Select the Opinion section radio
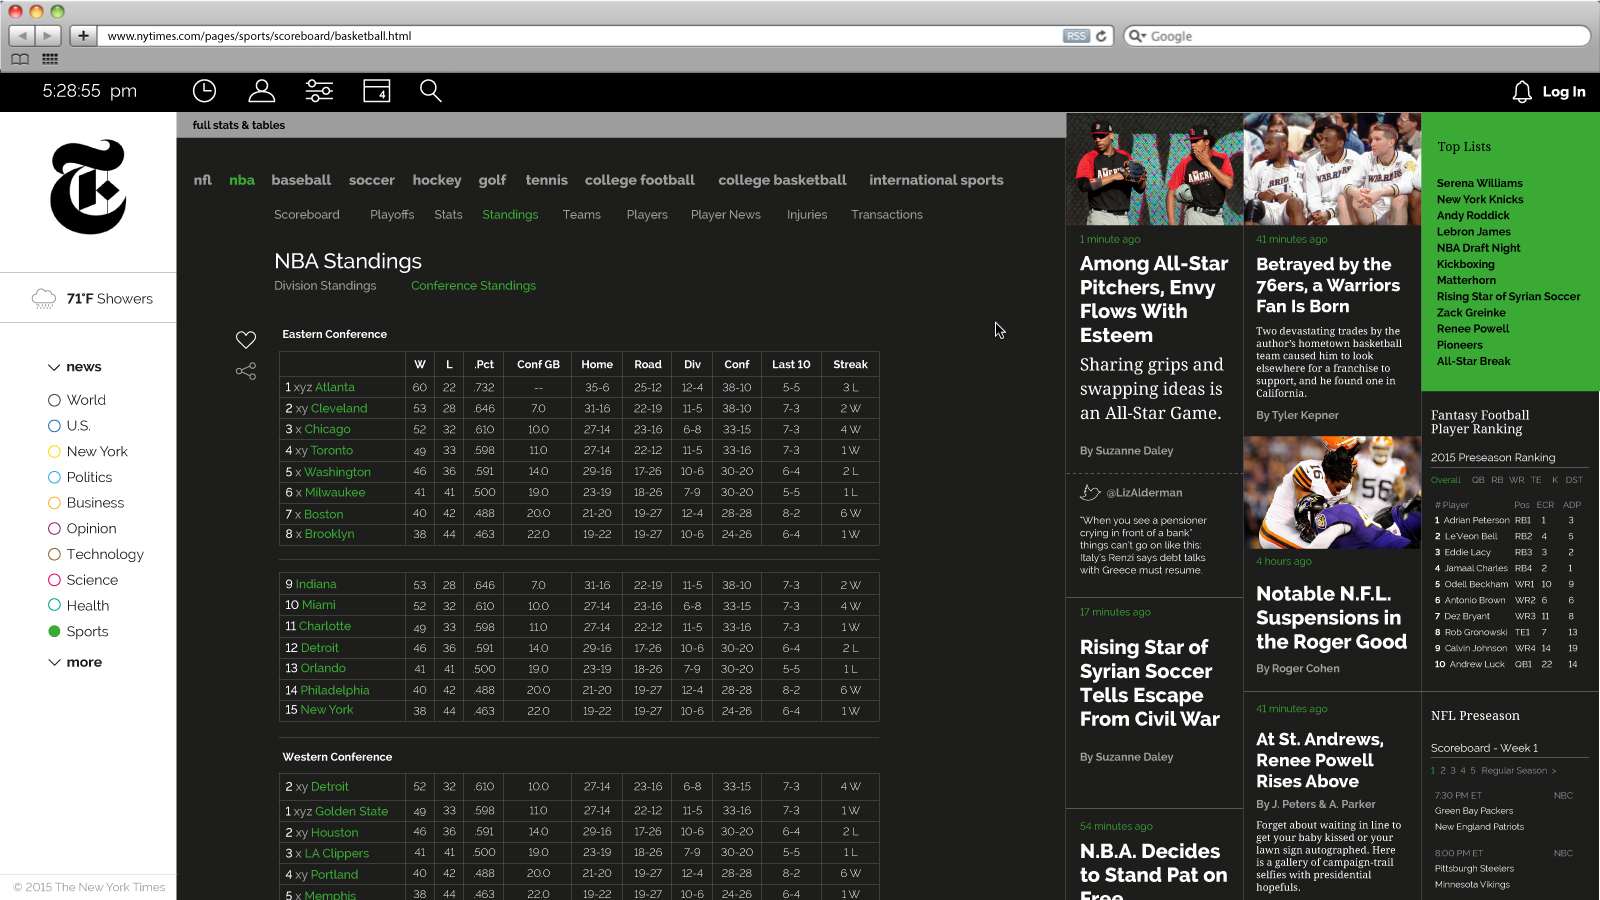Image resolution: width=1600 pixels, height=900 pixels. click(x=54, y=528)
